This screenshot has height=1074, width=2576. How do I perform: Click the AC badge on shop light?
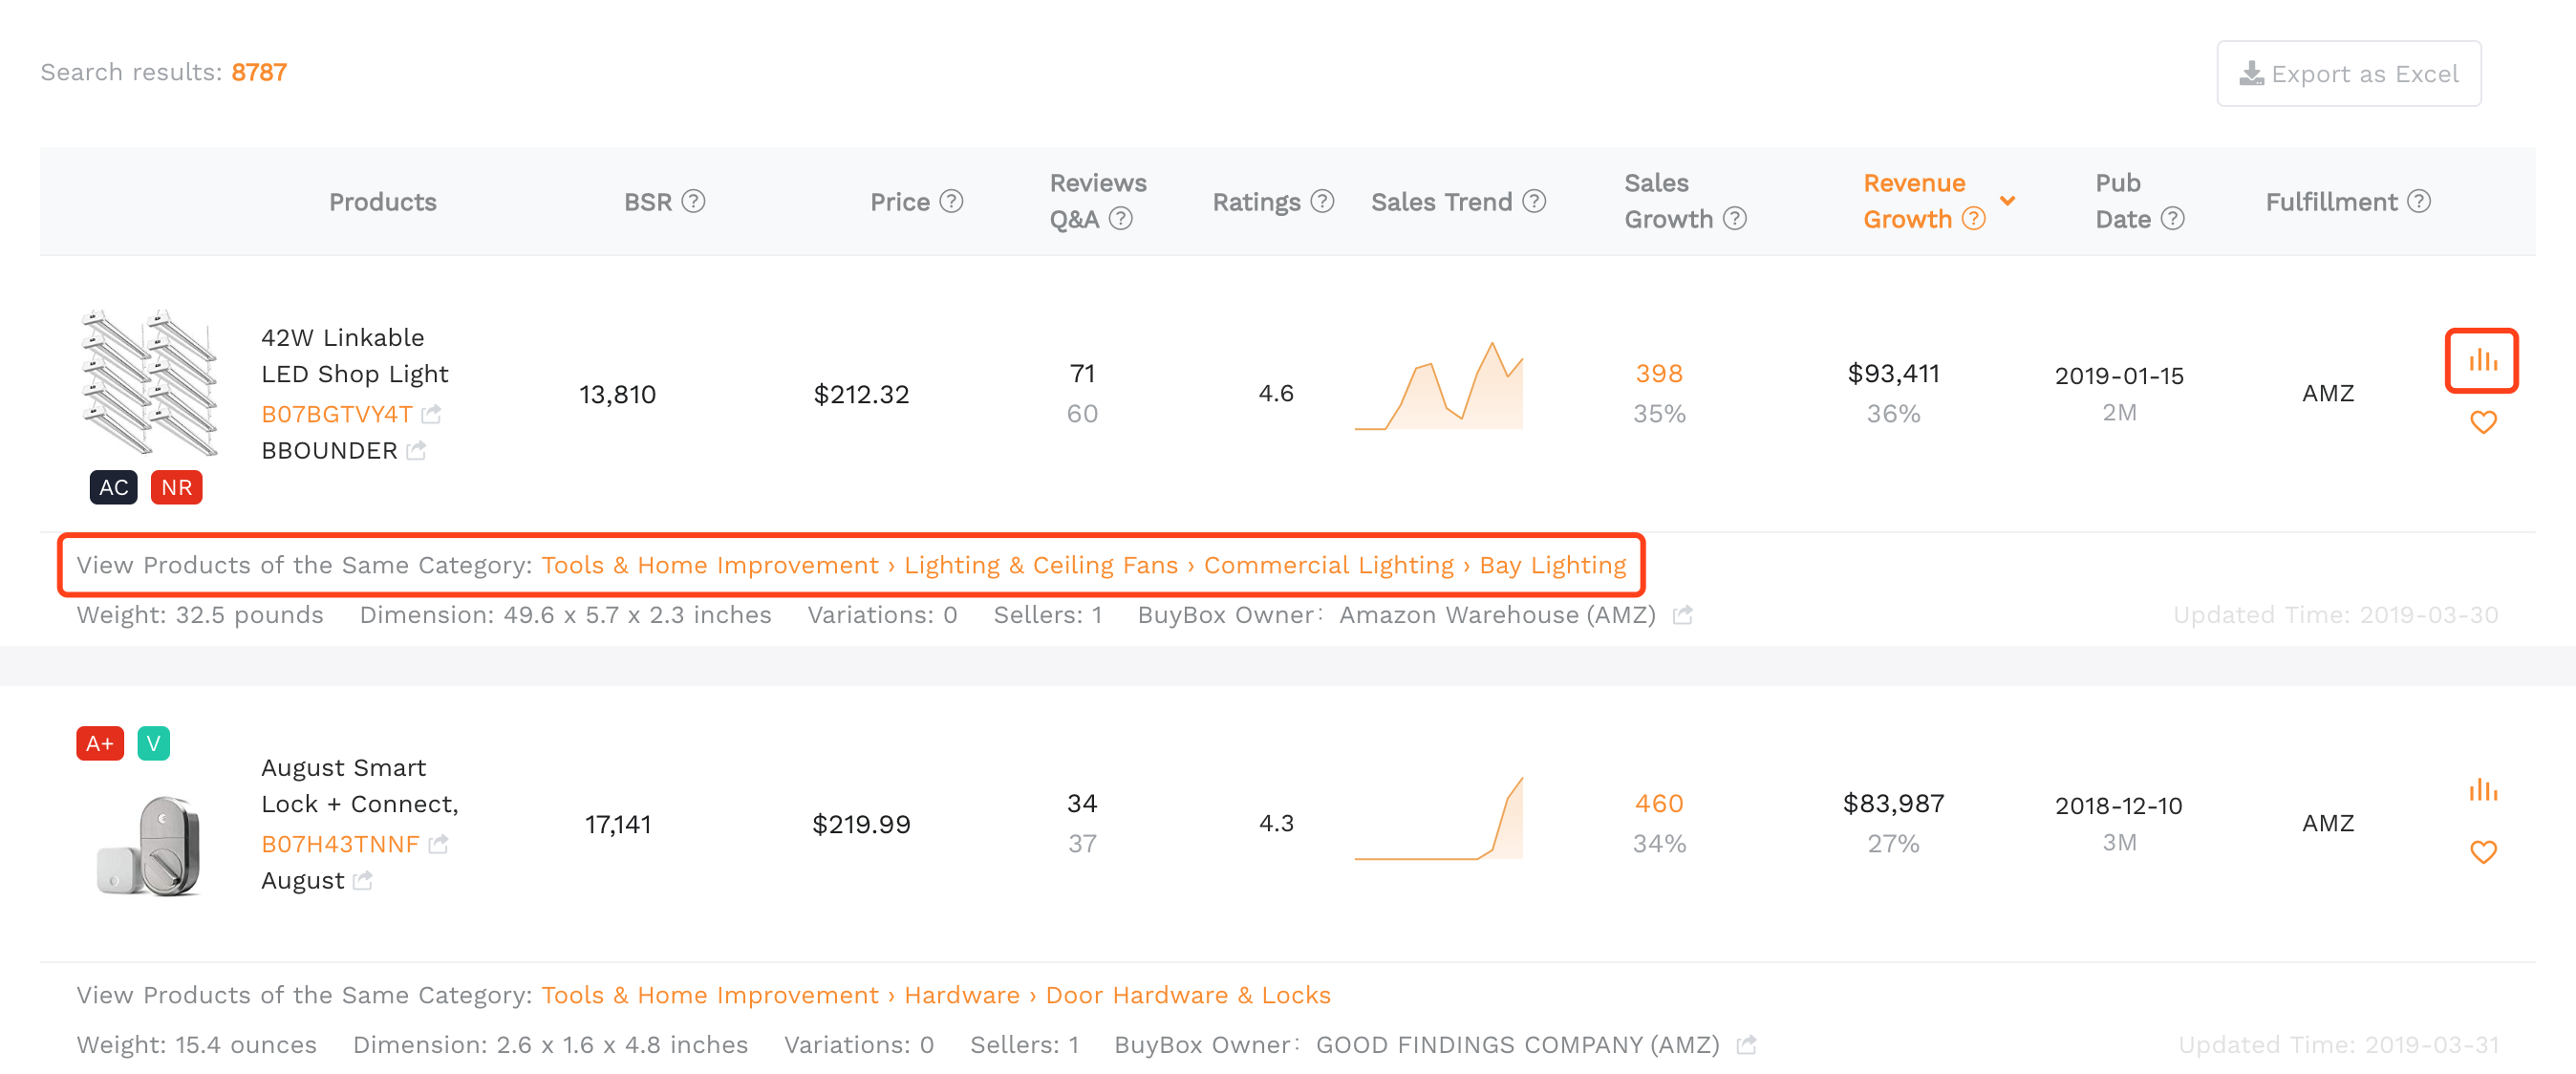tap(113, 487)
